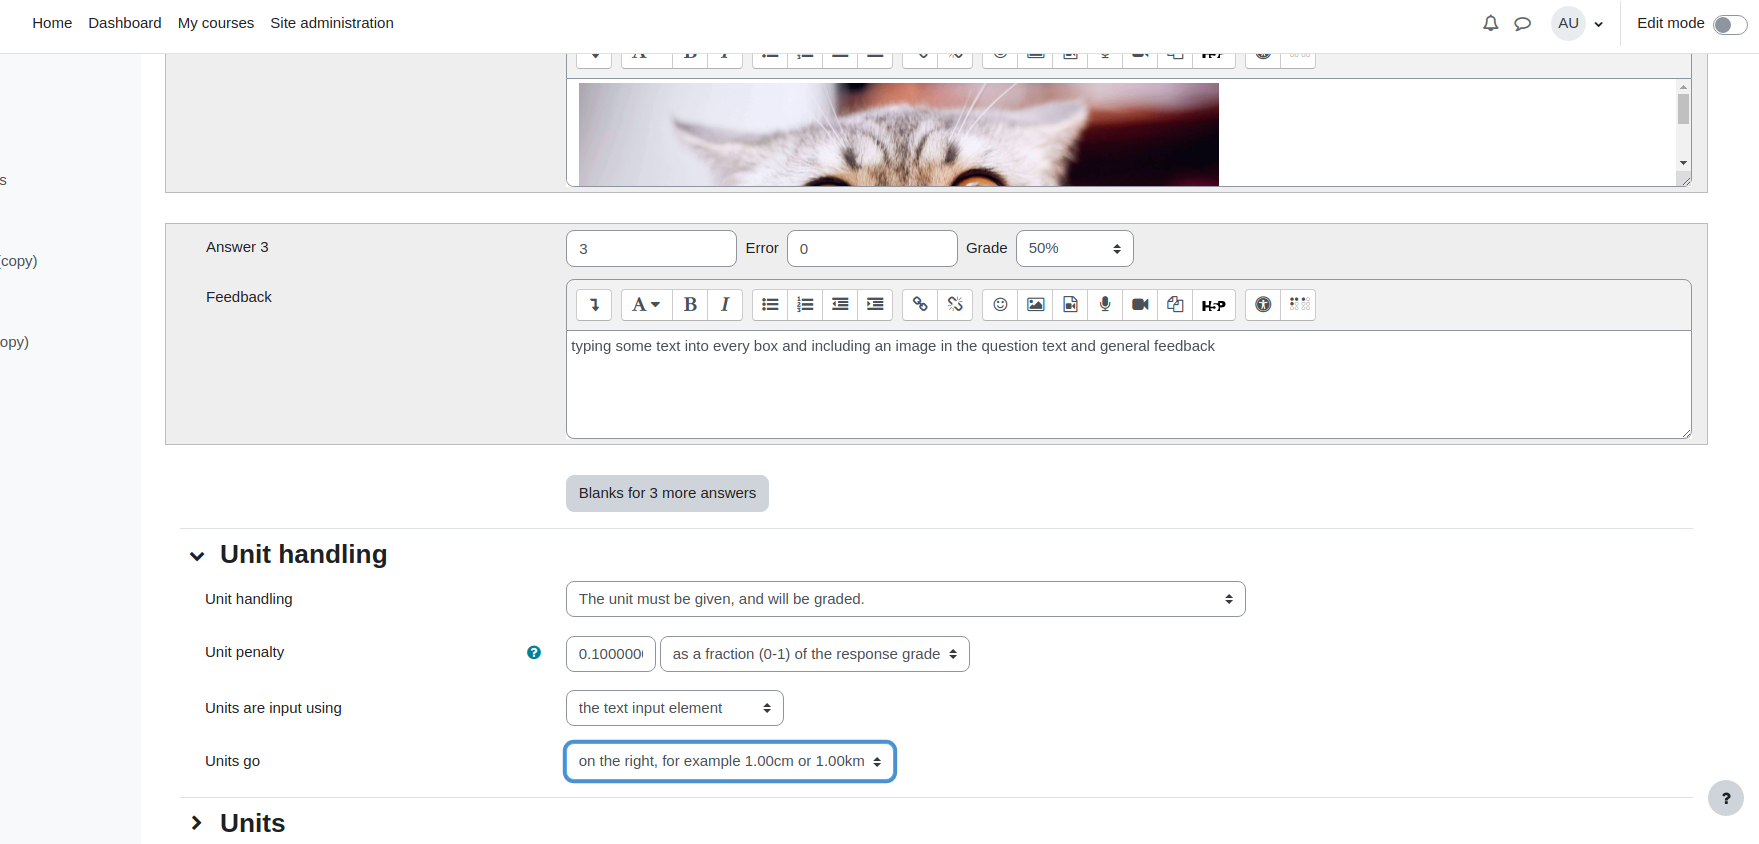The height and width of the screenshot is (844, 1759).
Task: Open Units go position dropdown
Action: (x=730, y=762)
